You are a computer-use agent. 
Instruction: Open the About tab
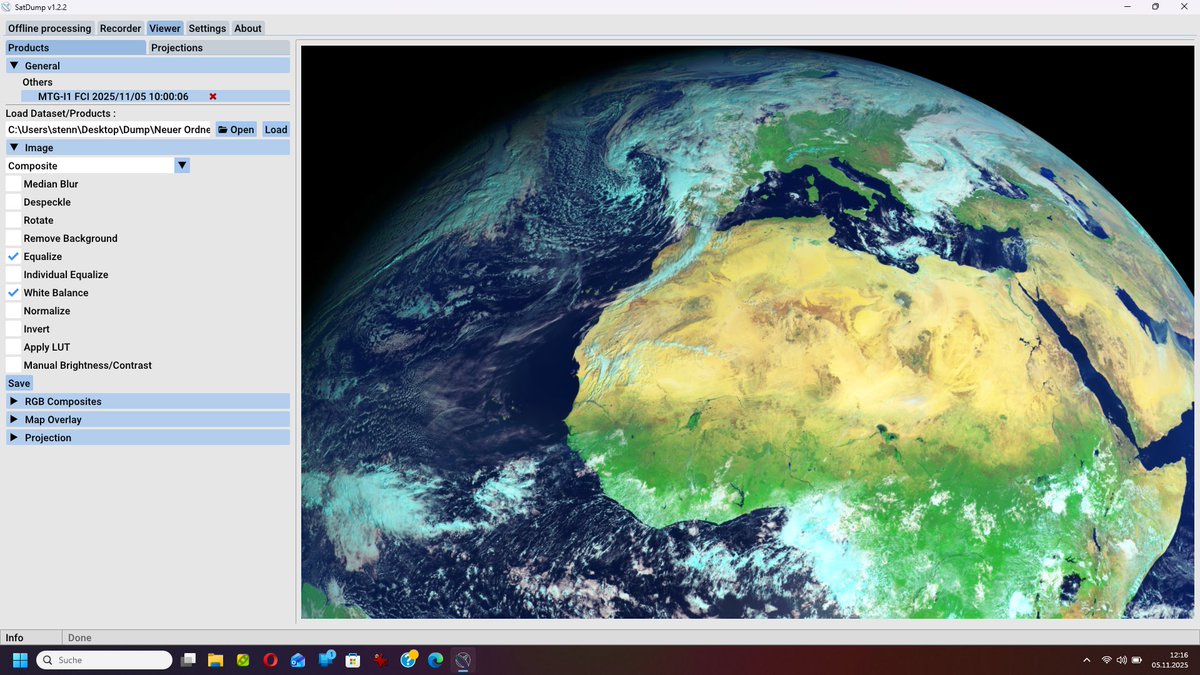pos(248,28)
